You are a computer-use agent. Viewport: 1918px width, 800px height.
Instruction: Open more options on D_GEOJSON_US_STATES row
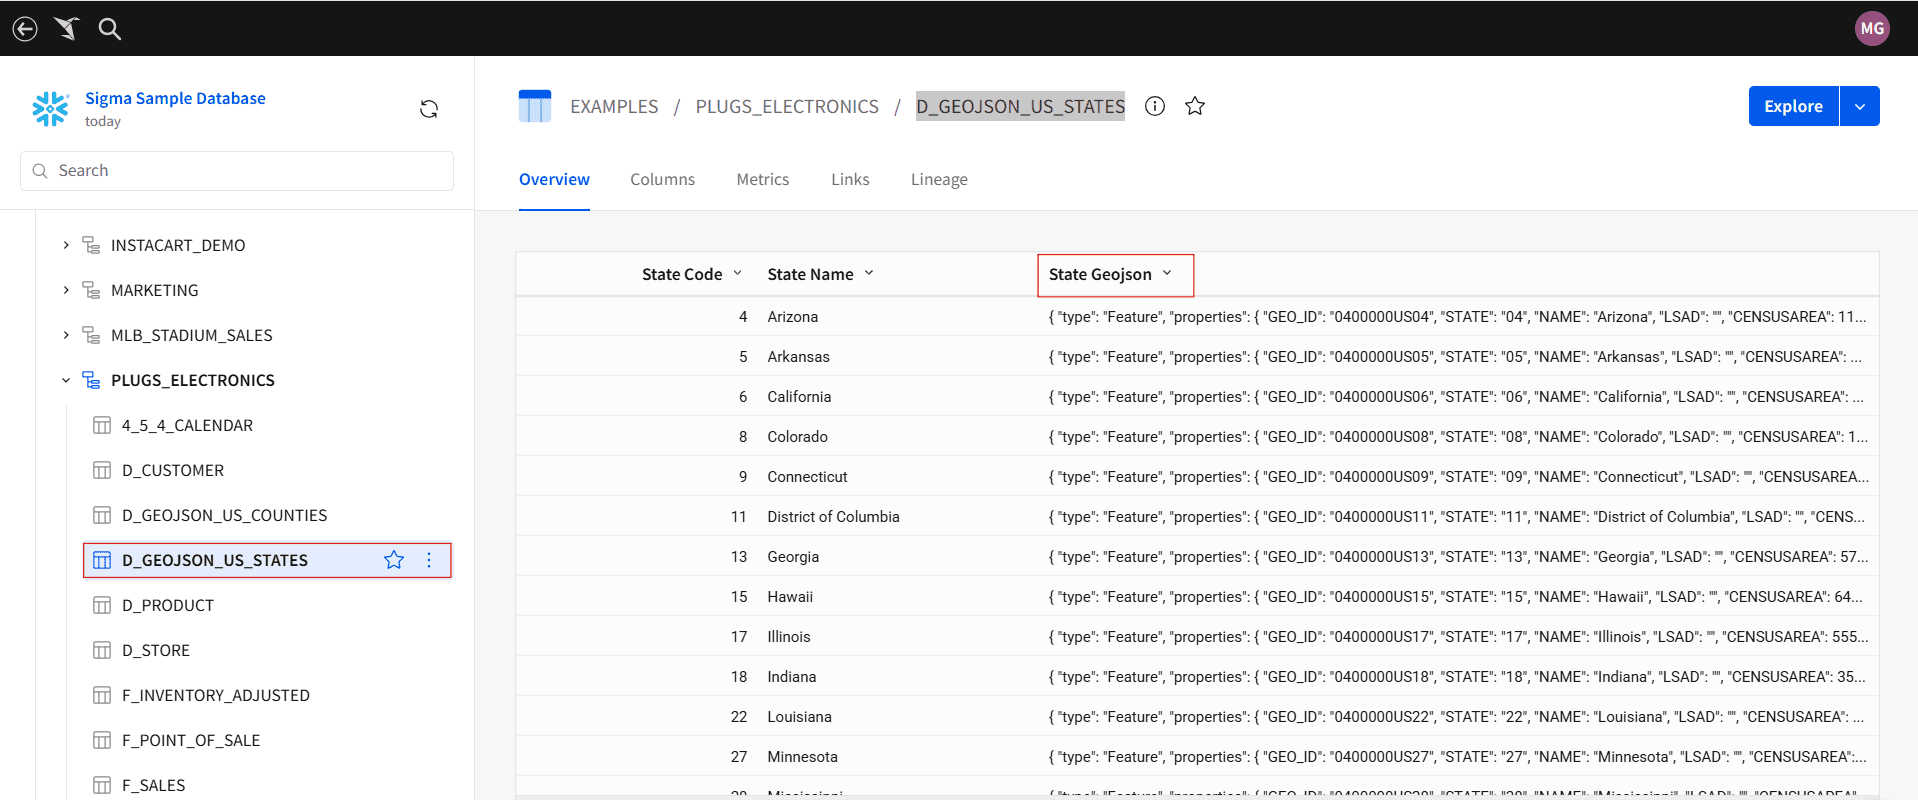pos(429,560)
